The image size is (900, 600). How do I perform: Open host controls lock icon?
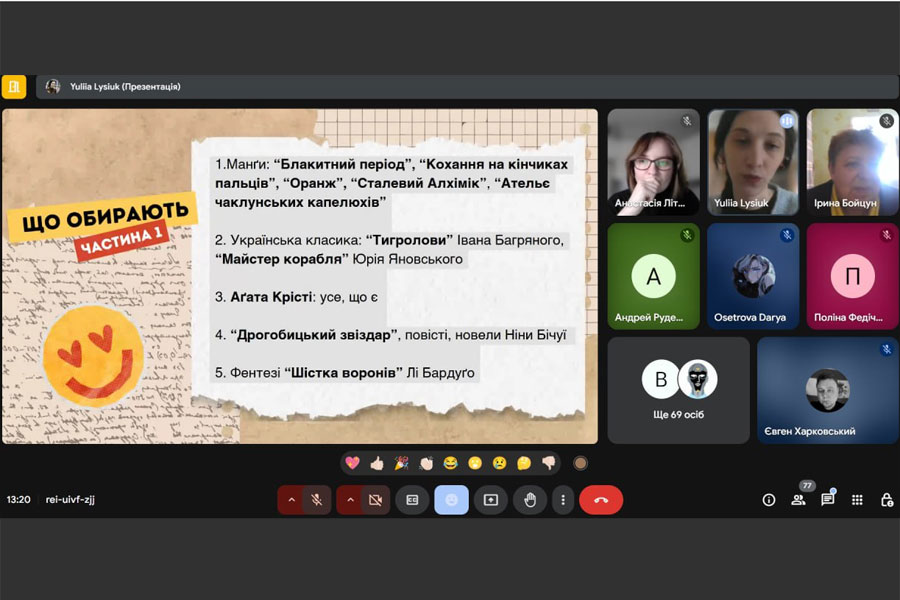tap(887, 500)
